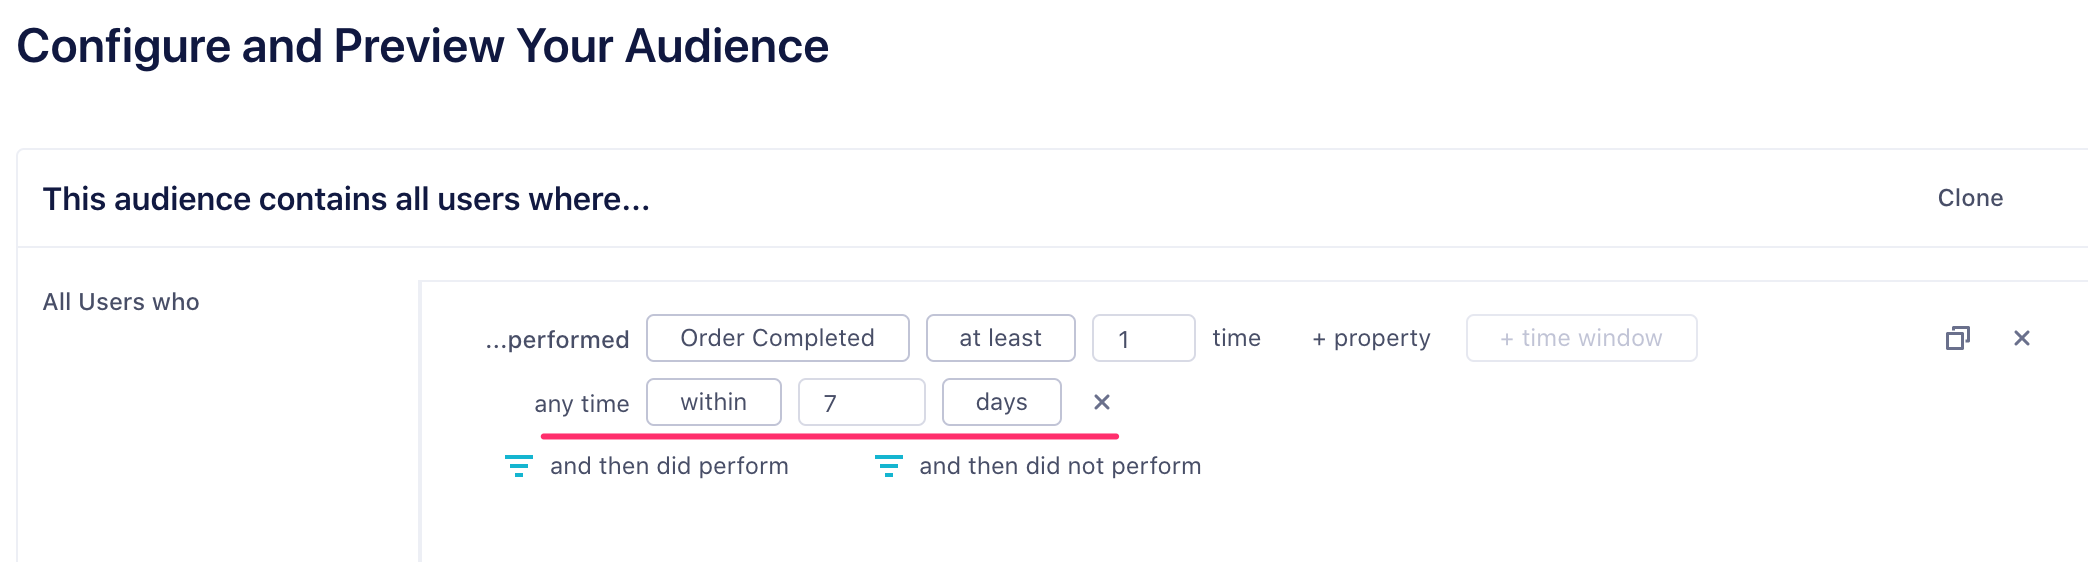This screenshot has width=2088, height=562.
Task: Remove the Order Completed condition row
Action: point(2021,339)
